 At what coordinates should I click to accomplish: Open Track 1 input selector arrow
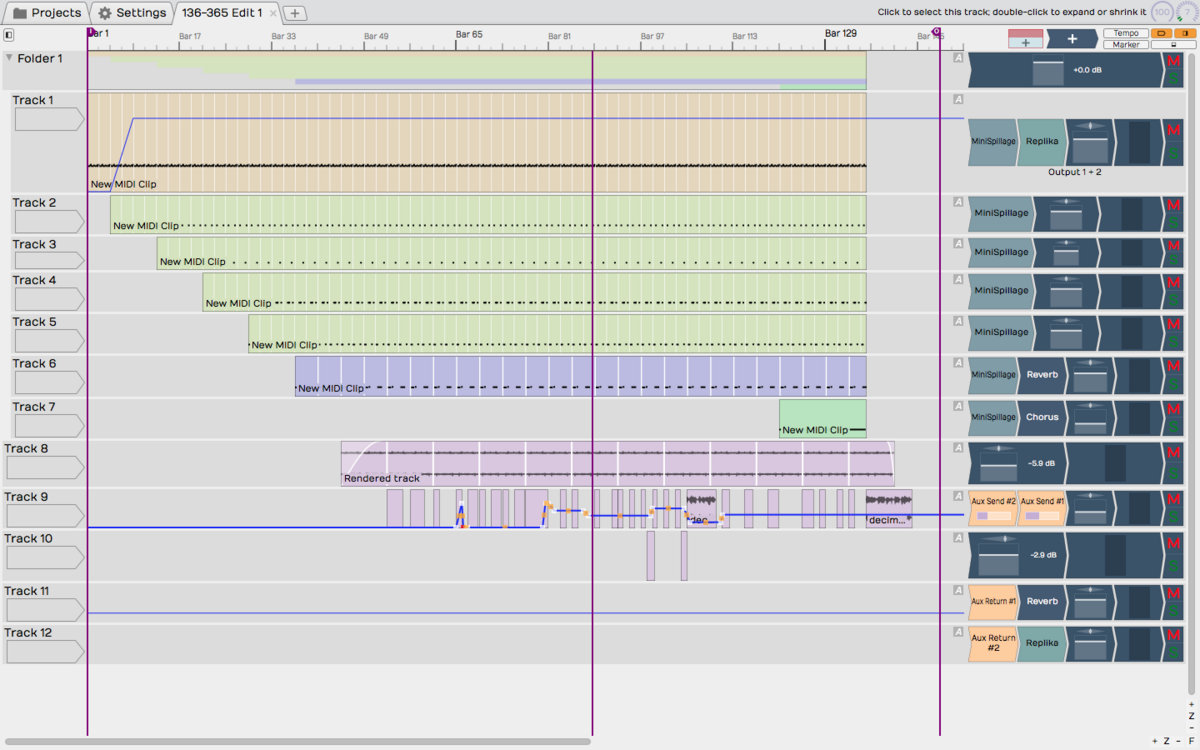45,119
